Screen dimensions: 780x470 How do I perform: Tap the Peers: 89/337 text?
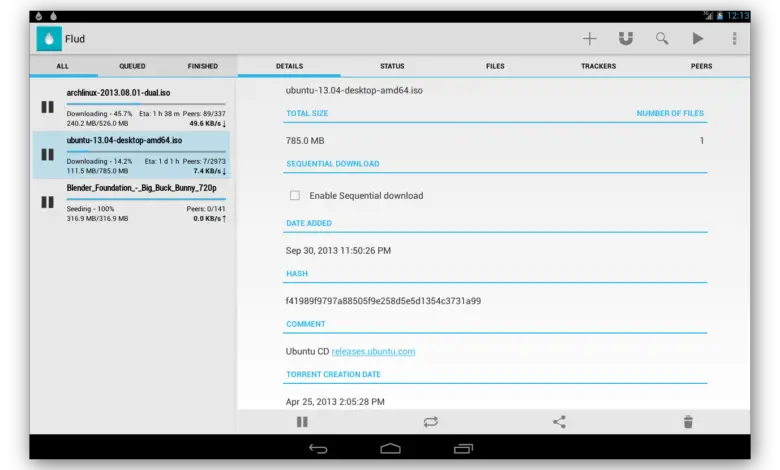point(204,113)
